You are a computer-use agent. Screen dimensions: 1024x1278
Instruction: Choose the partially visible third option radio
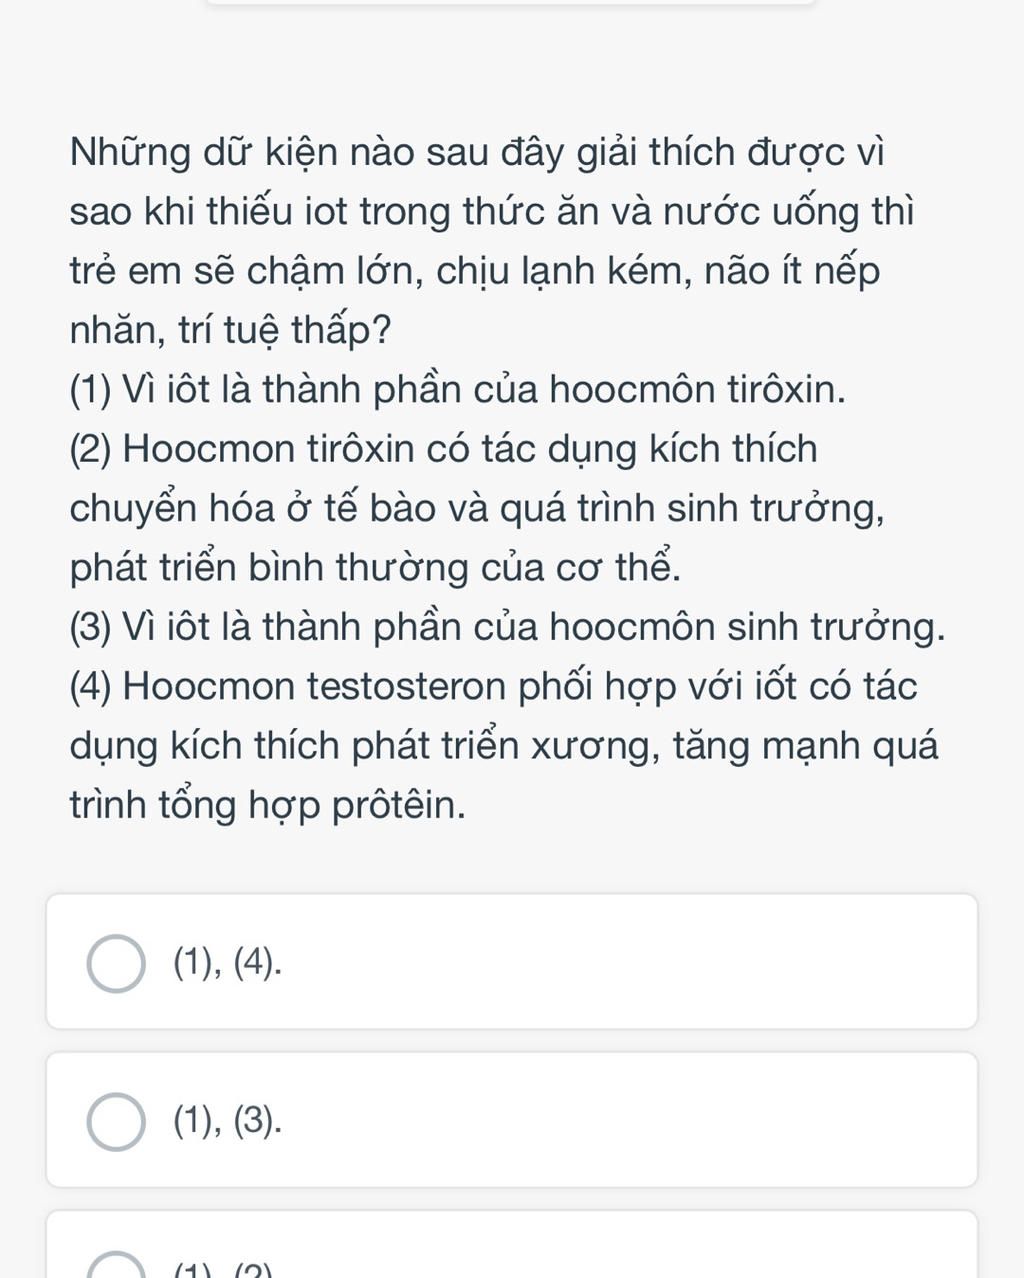116,1266
